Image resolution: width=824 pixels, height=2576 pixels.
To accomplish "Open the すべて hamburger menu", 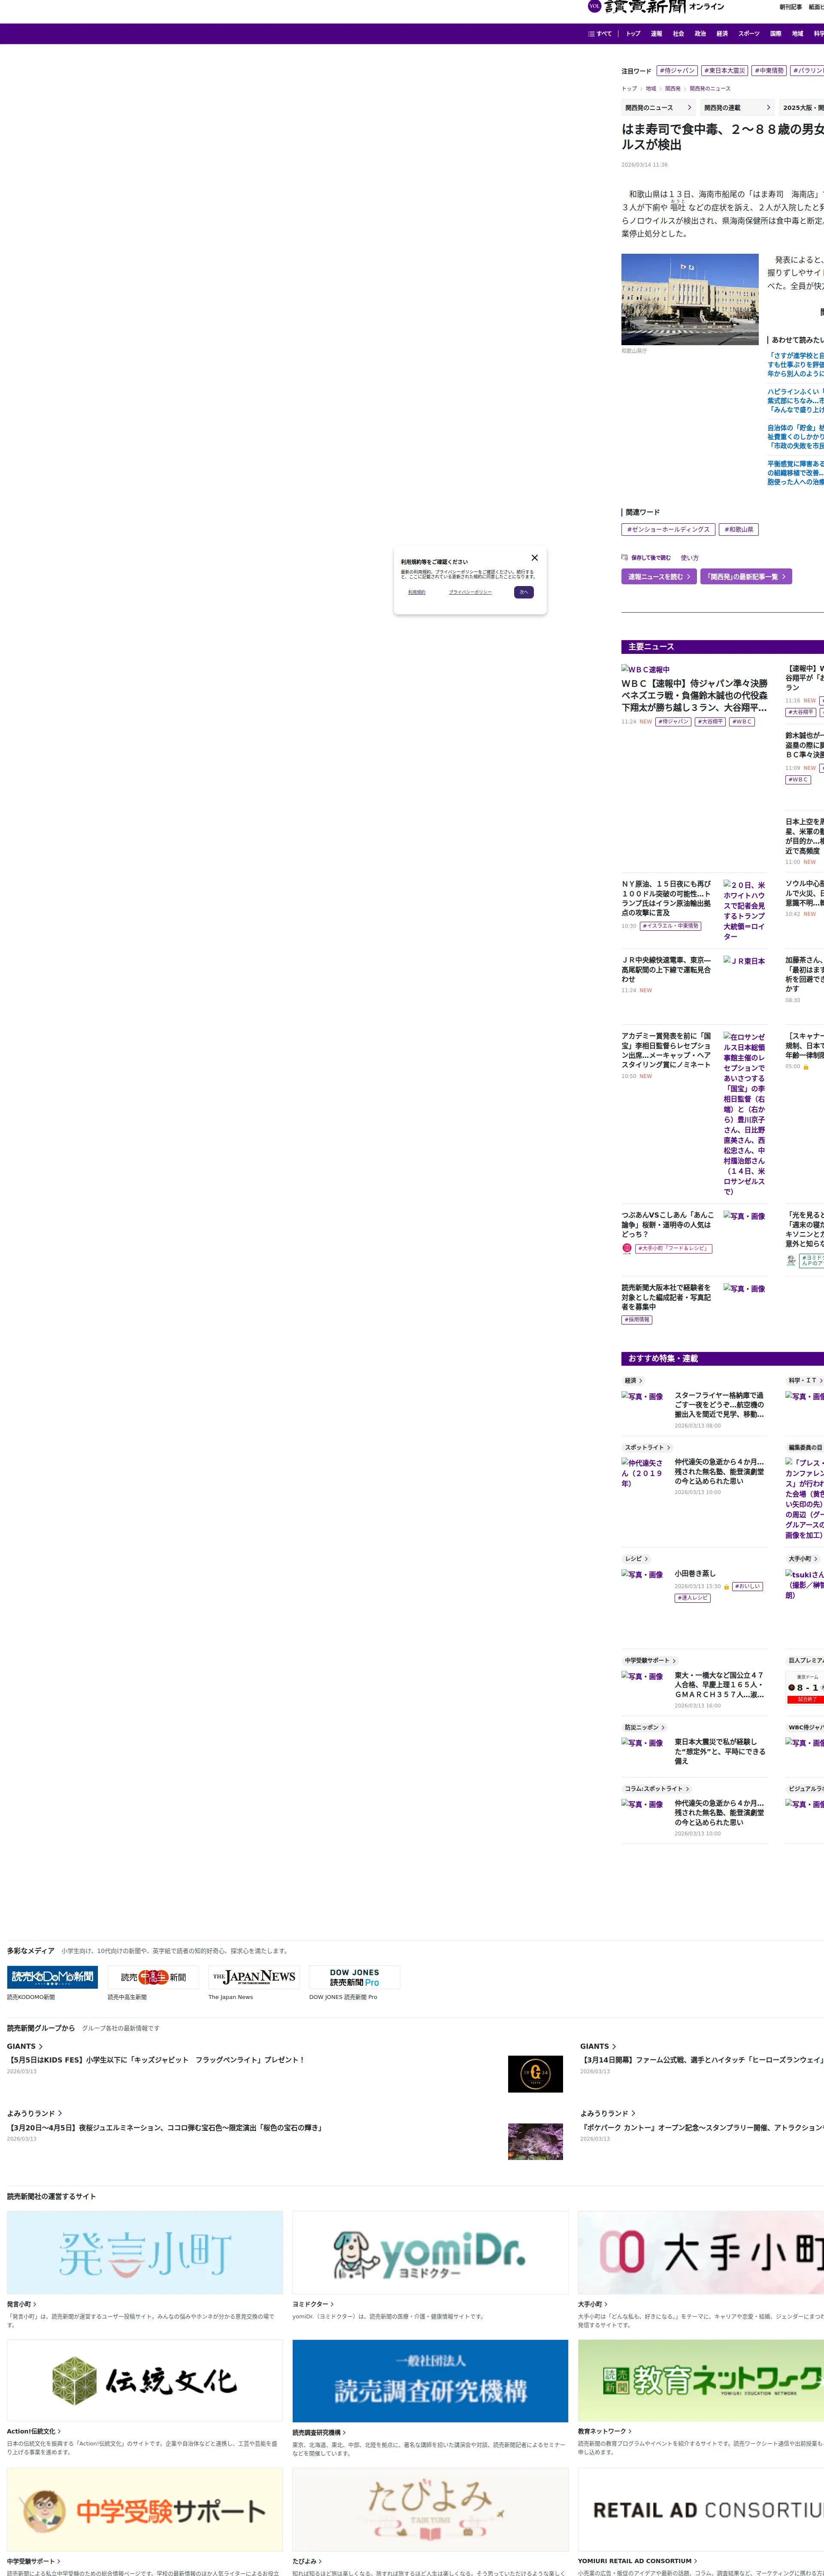I will click(x=600, y=34).
